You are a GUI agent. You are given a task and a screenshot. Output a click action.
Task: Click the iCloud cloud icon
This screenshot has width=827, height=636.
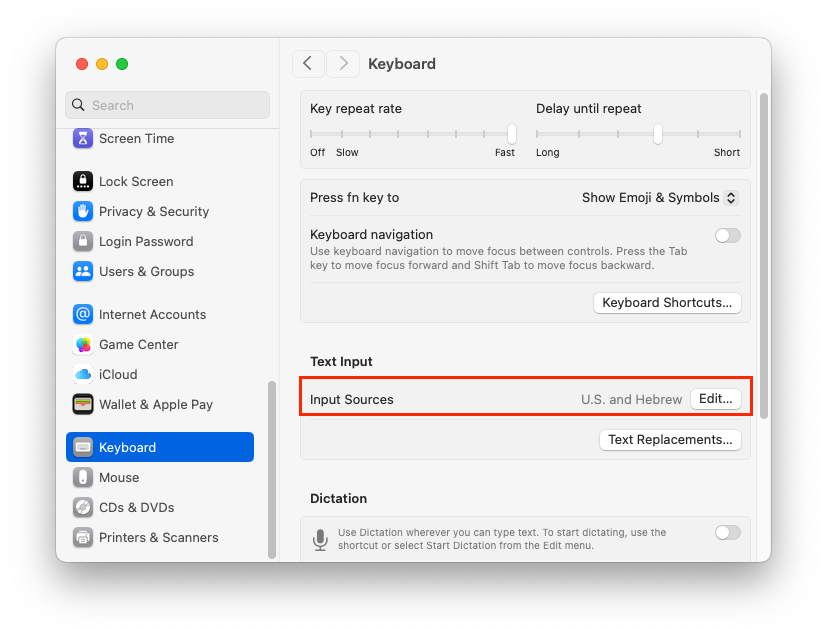click(x=83, y=374)
